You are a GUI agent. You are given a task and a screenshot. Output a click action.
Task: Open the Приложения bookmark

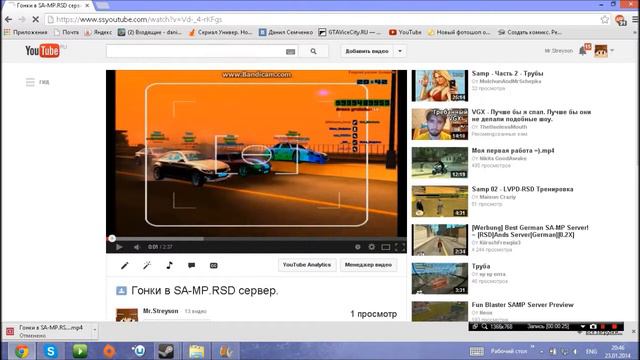tap(26, 32)
